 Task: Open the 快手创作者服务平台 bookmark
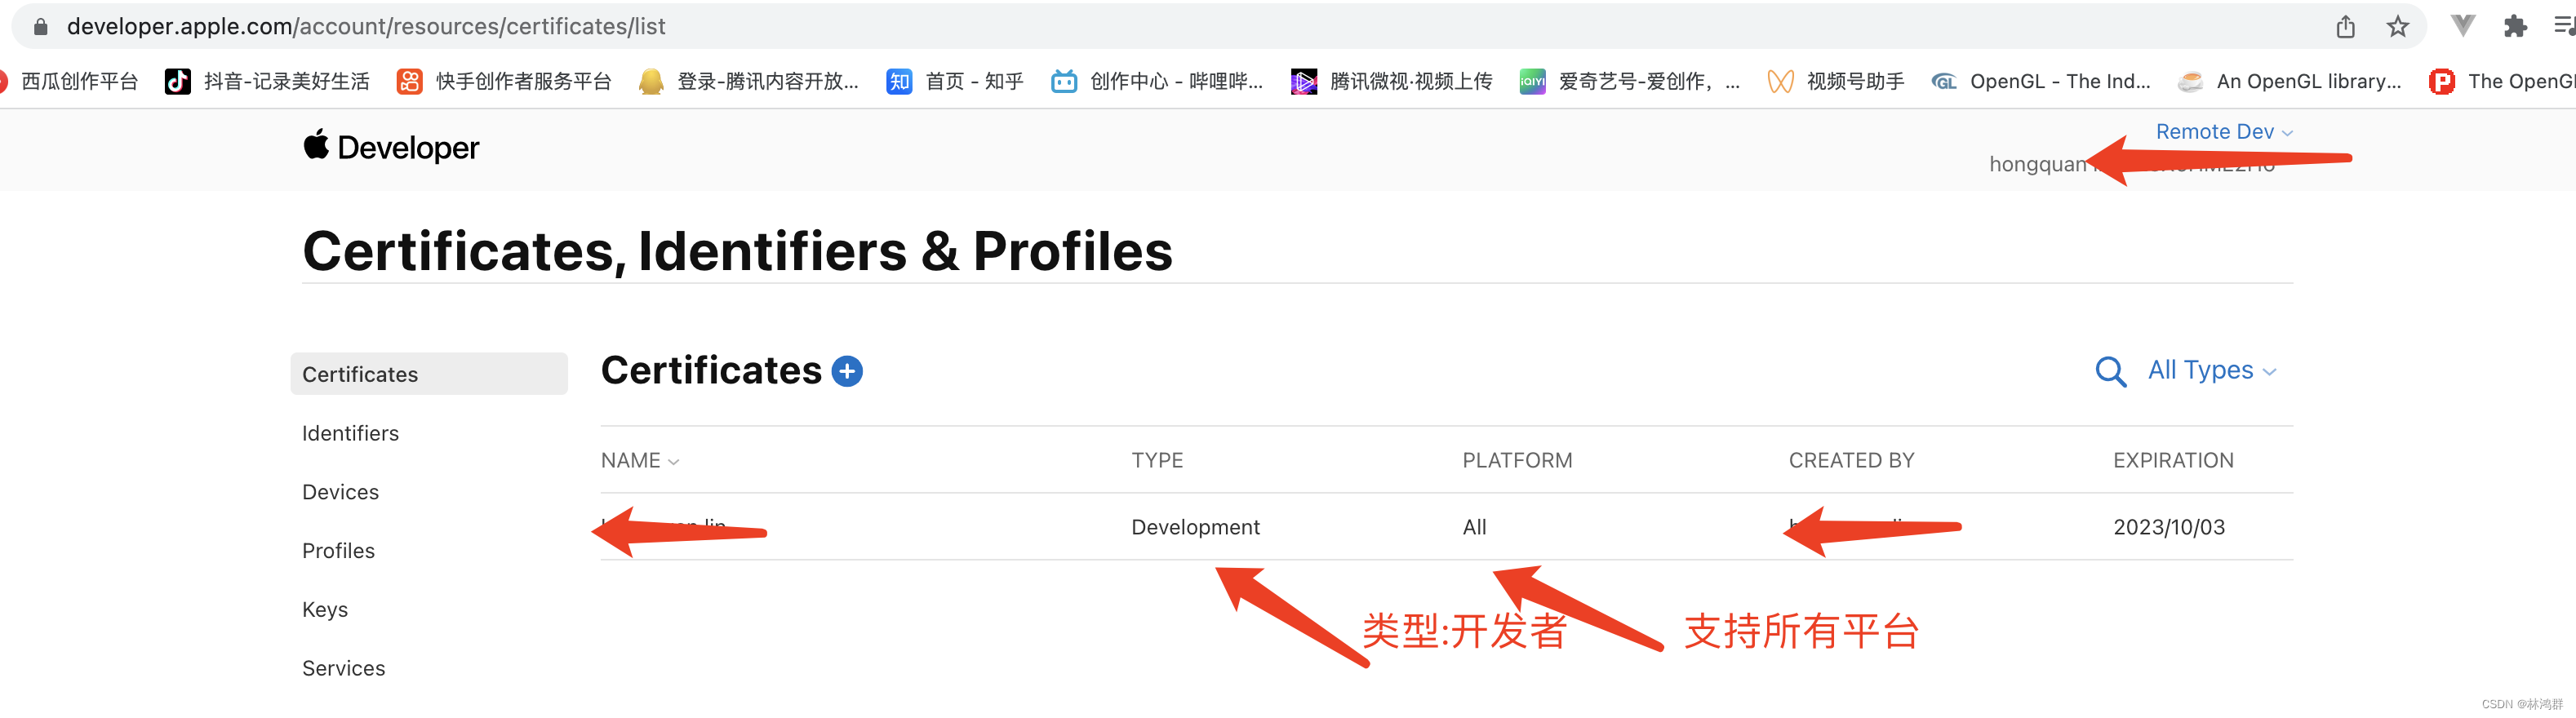coord(504,81)
